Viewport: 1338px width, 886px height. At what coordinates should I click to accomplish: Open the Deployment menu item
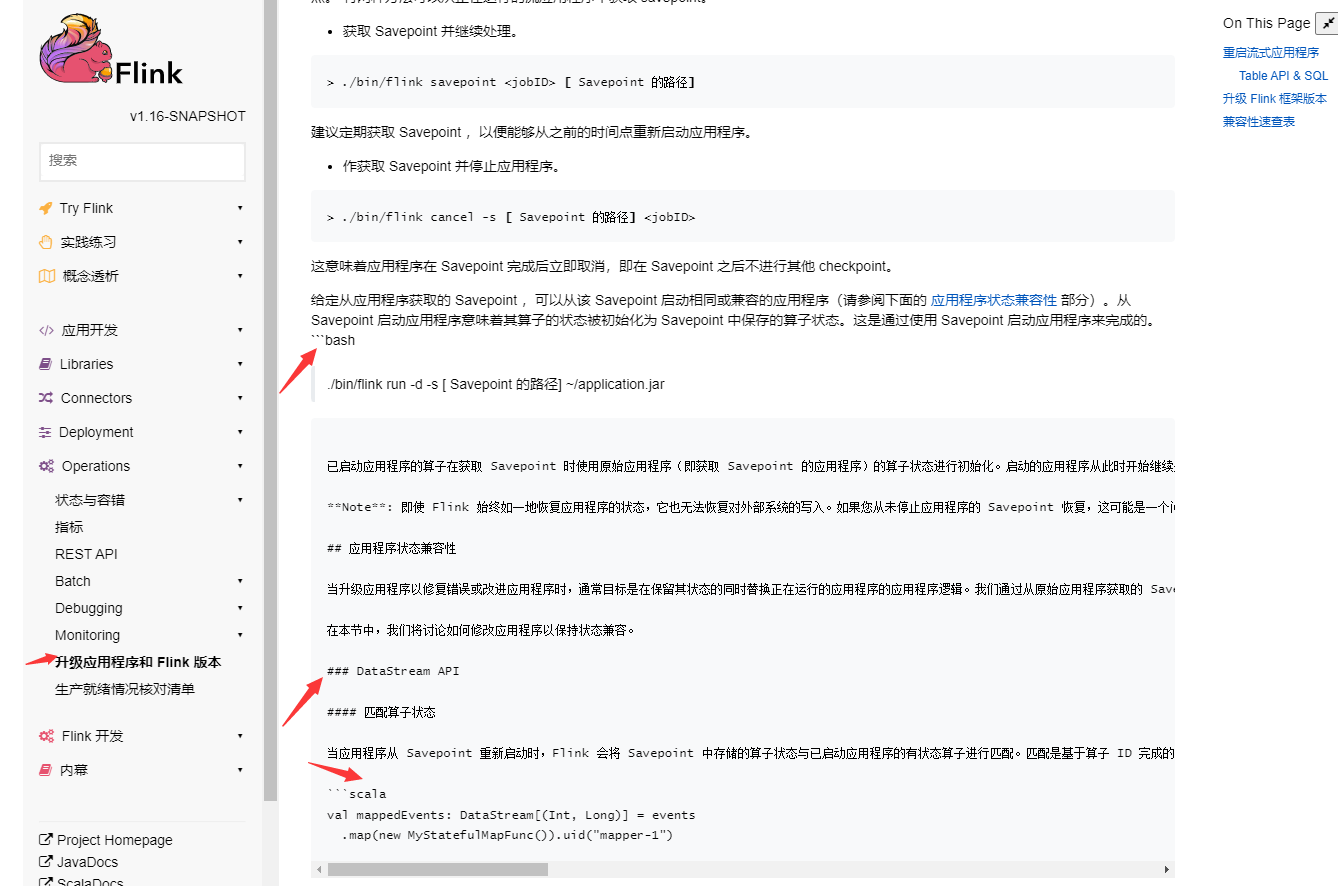point(96,432)
